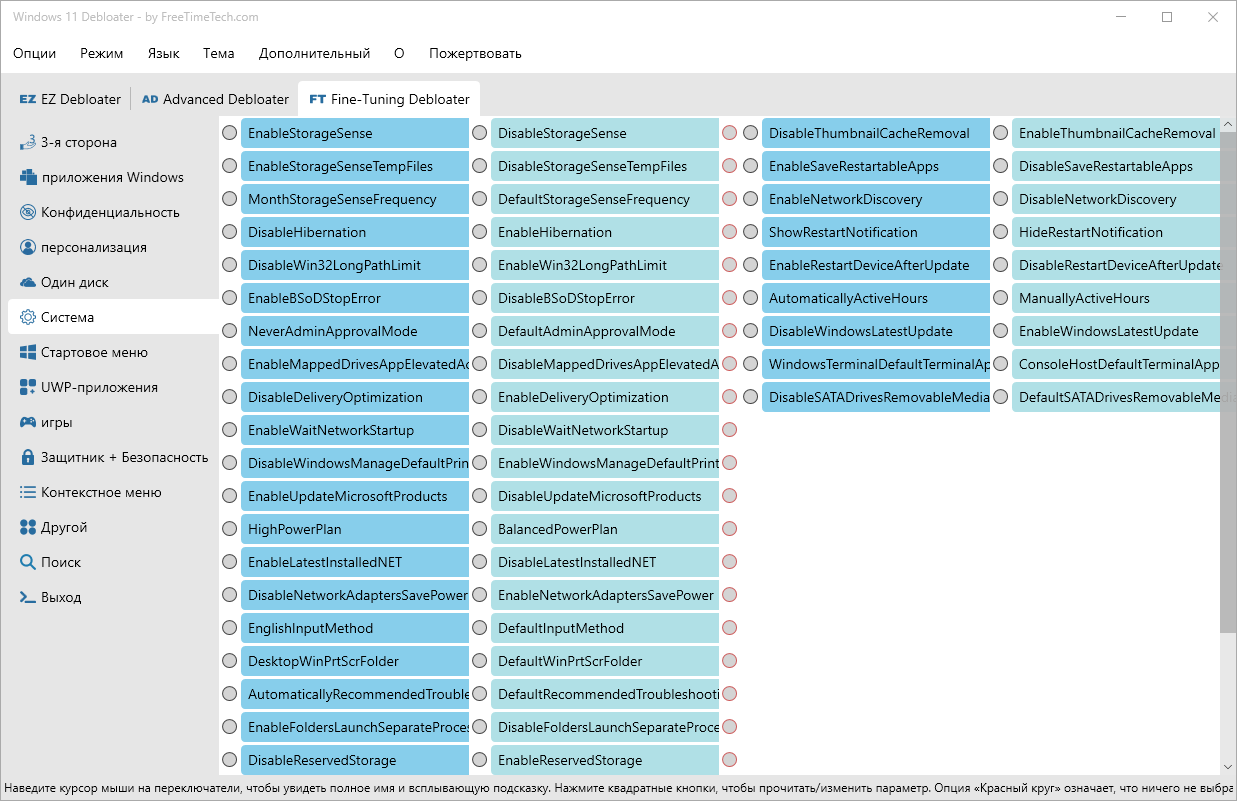This screenshot has width=1237, height=801.
Task: Open the Тема menu
Action: pyautogui.click(x=218, y=53)
